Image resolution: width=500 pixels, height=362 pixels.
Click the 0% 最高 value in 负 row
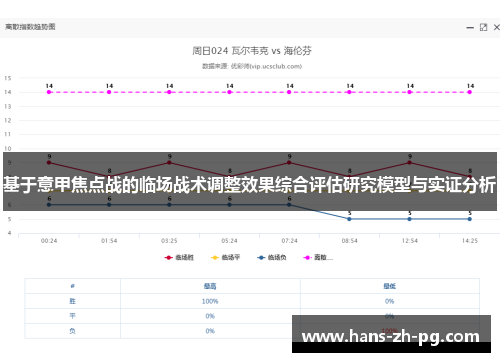tap(210, 331)
